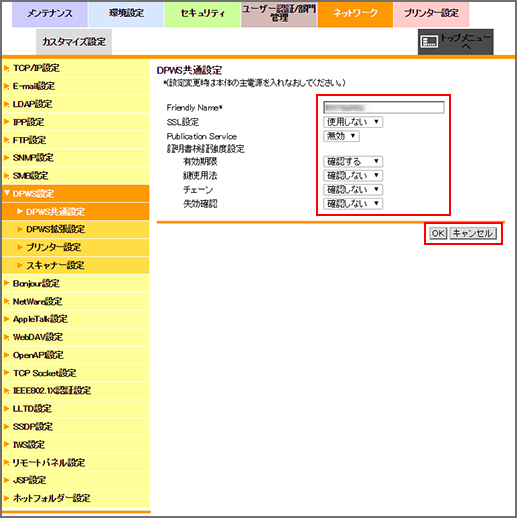Open the 失効確認 dropdown
Screen dimensions: 517x518
point(353,203)
